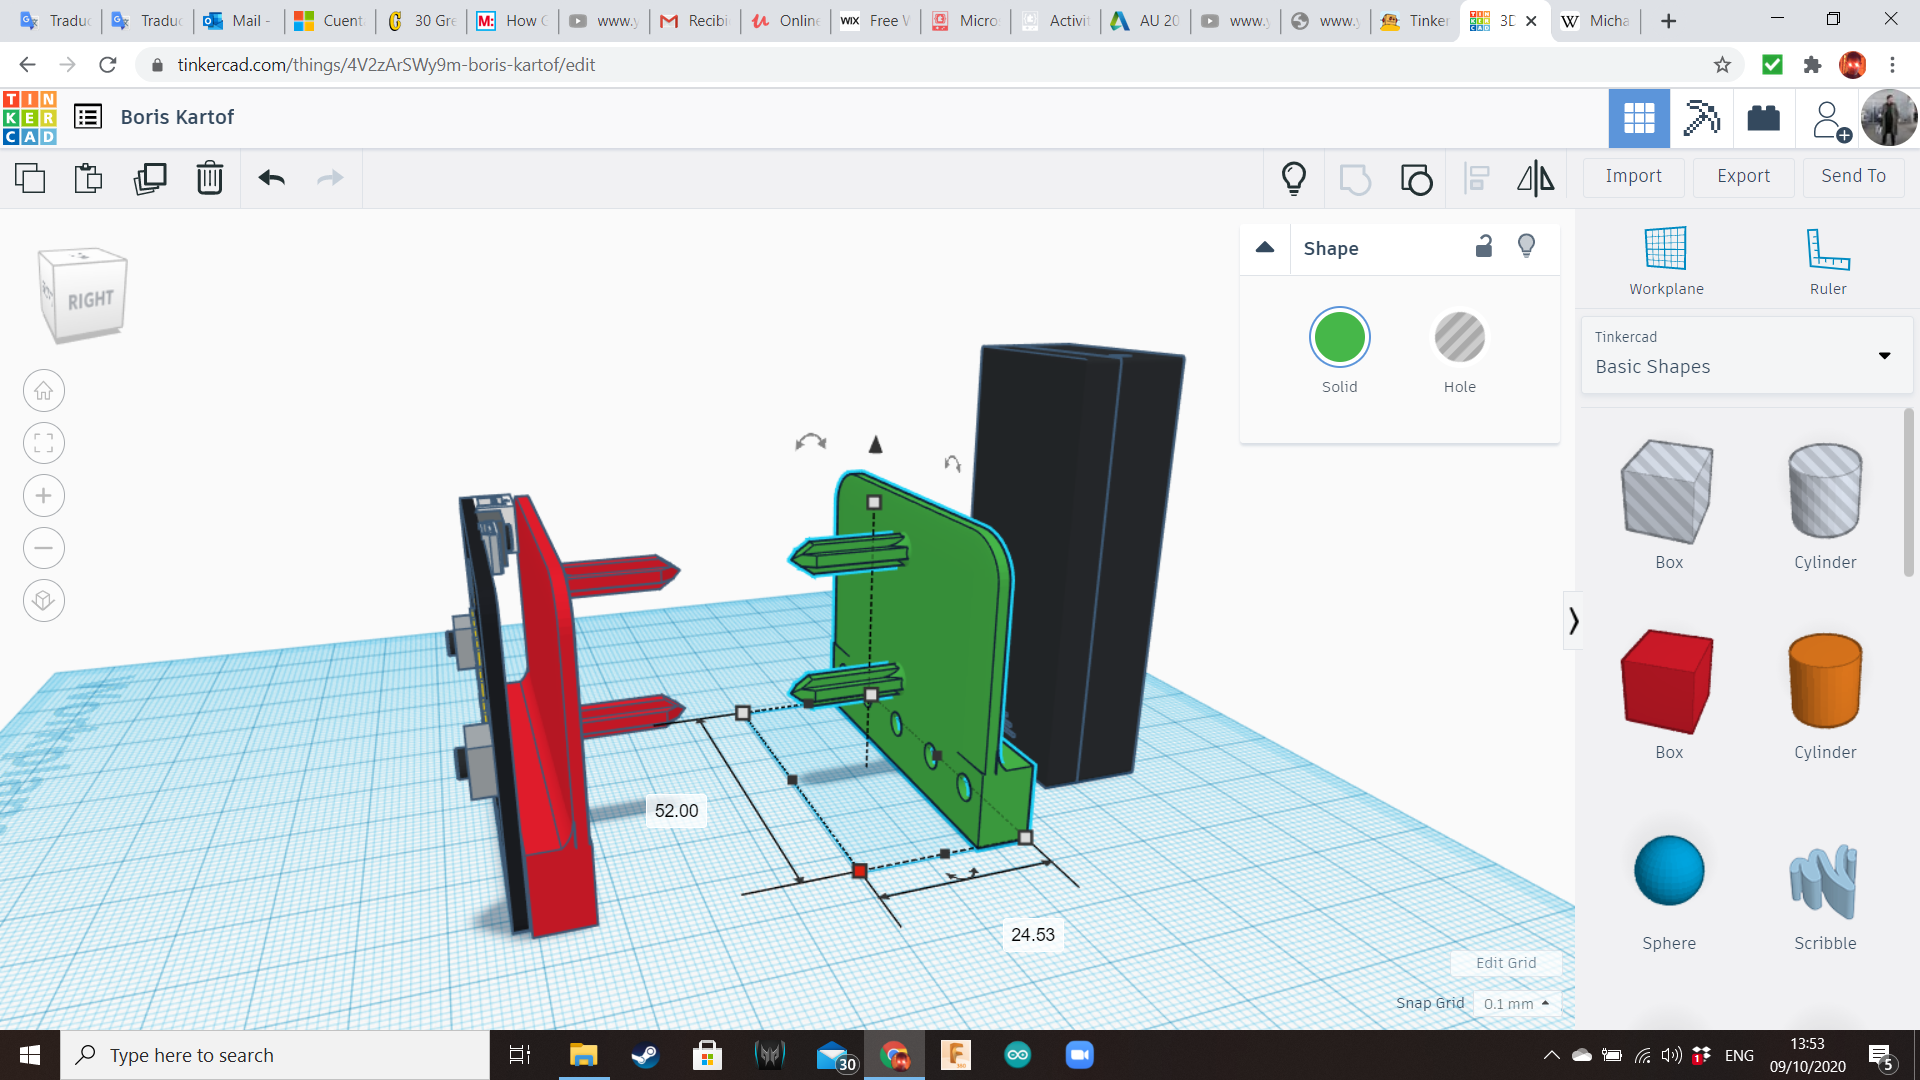Pick the red Box shape thumbnail

point(1668,682)
